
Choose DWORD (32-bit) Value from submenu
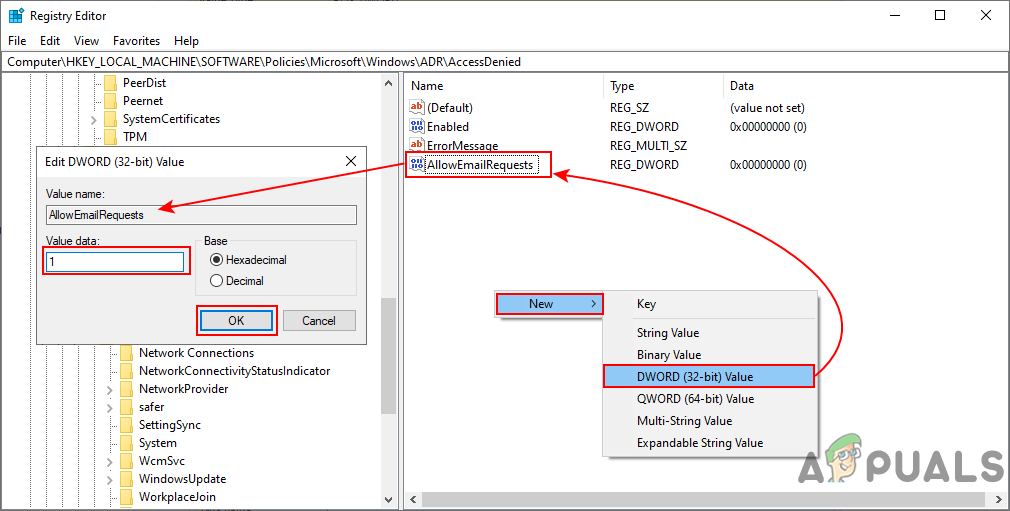(x=710, y=377)
